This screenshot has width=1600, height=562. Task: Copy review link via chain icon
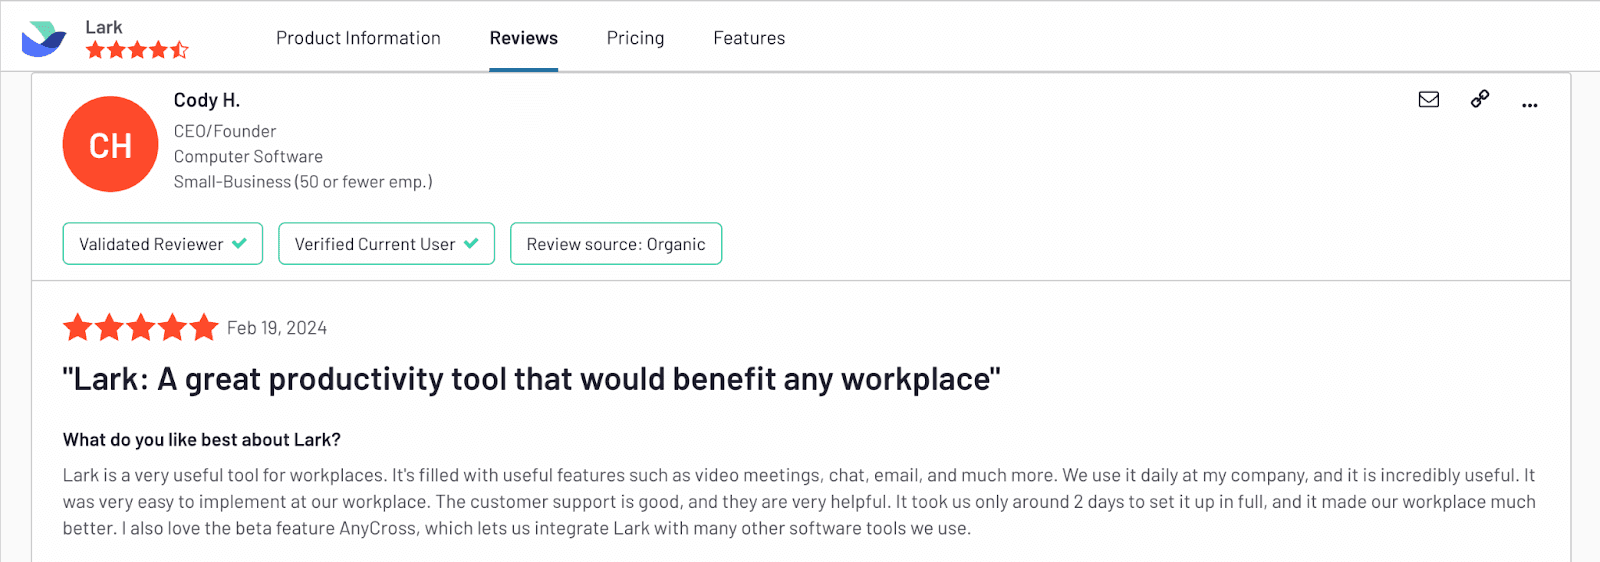(1480, 98)
